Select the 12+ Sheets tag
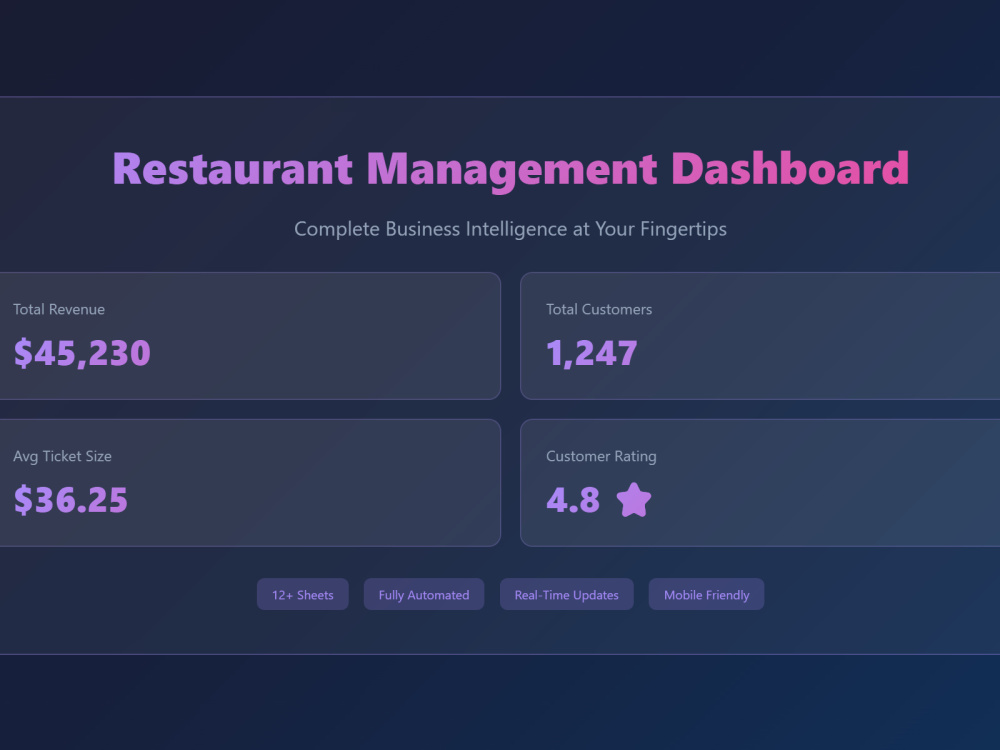Screen dimensions: 1000x750 tap(303, 594)
